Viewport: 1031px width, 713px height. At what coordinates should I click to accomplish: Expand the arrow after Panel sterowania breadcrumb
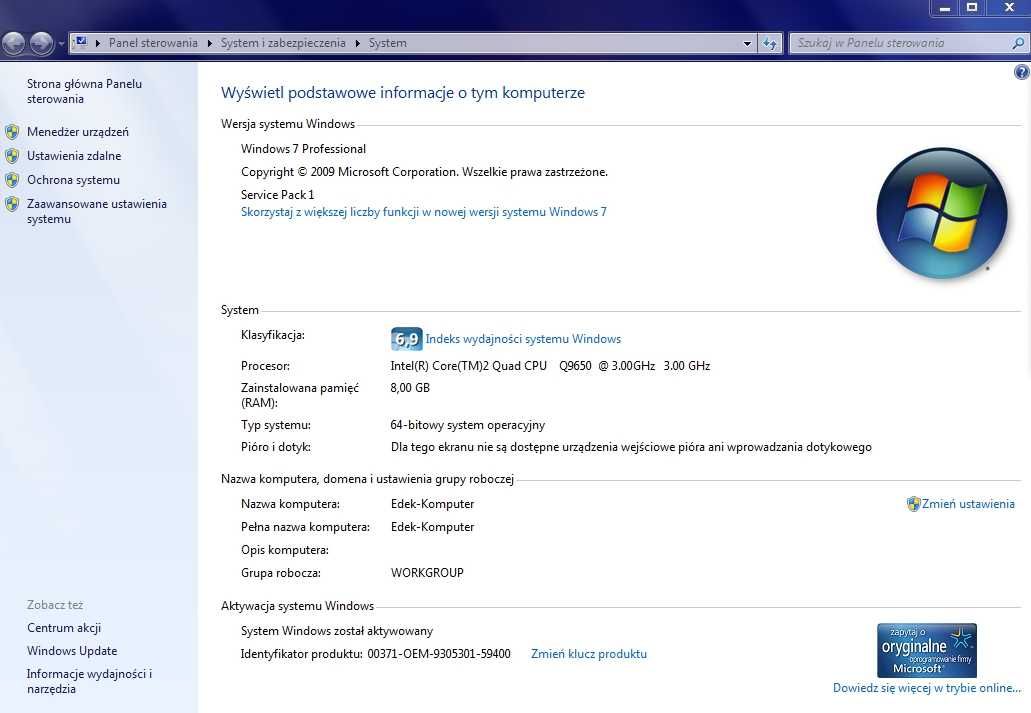tap(209, 43)
